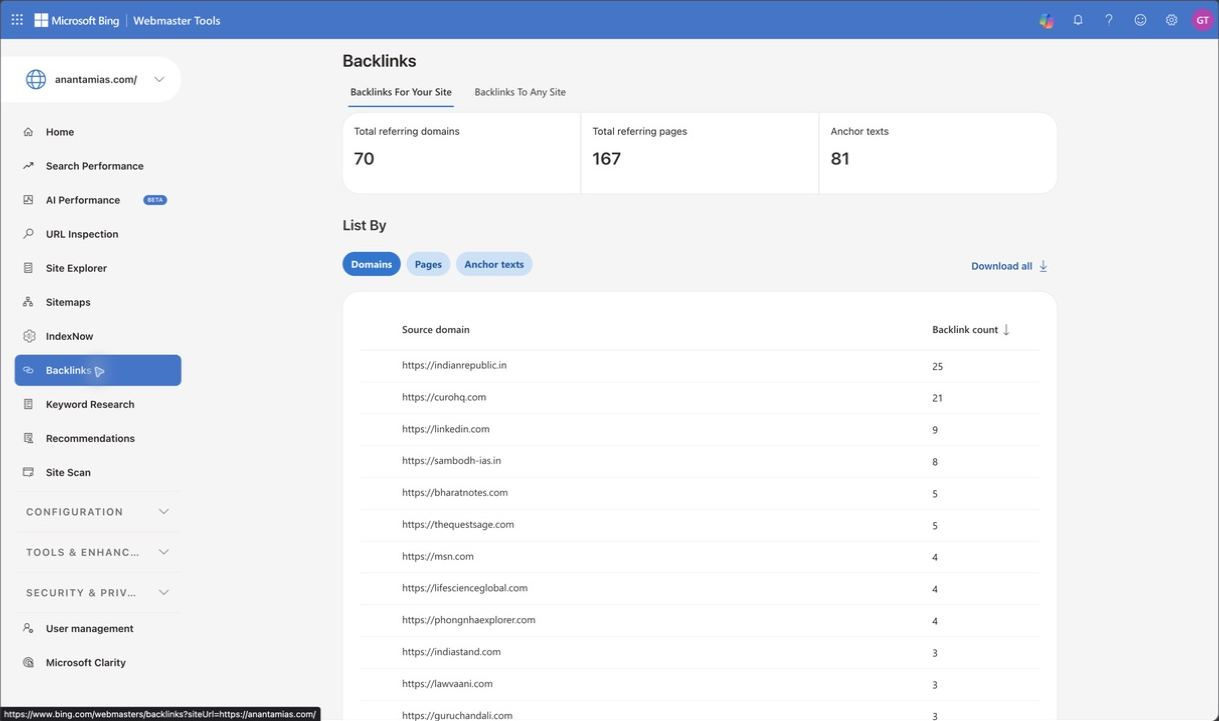
Task: Expand the TOOLS & ENHANC... section
Action: pos(98,552)
